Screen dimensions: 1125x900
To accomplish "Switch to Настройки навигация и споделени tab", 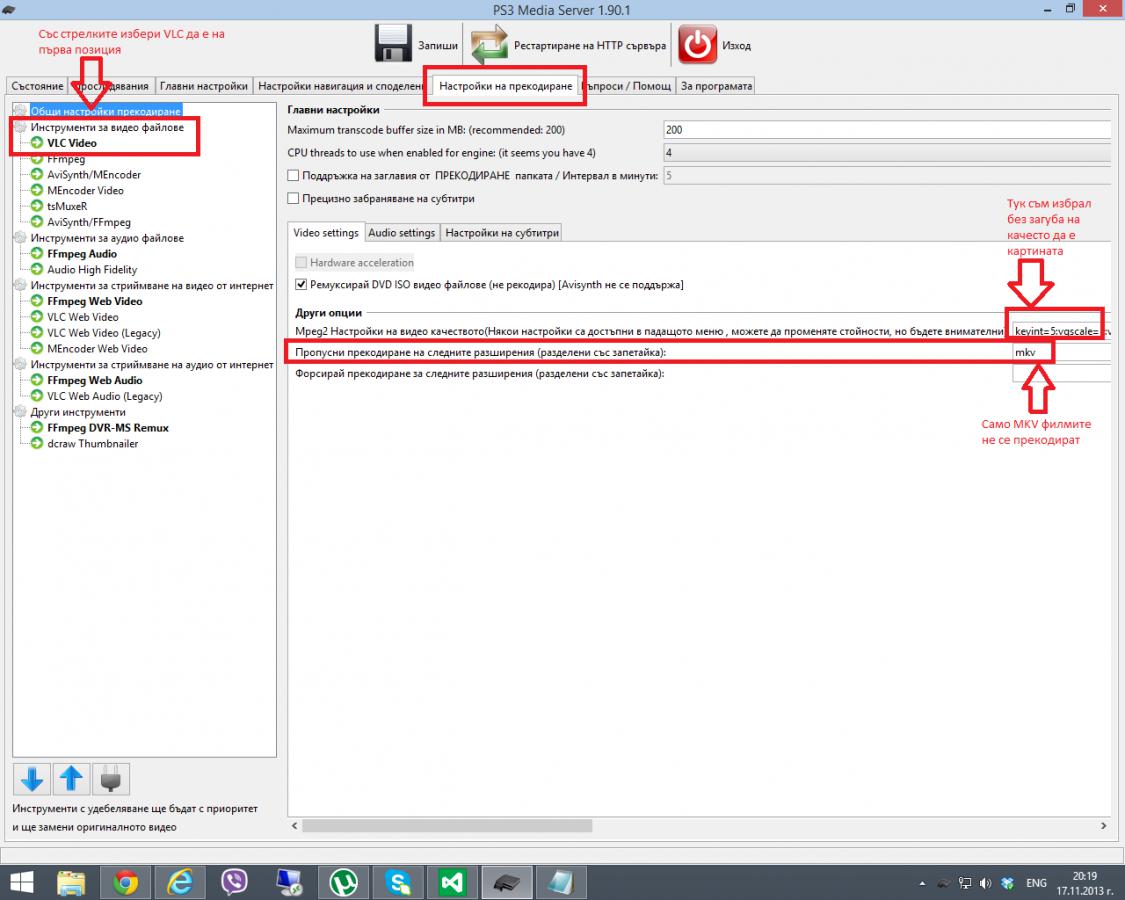I will click(x=341, y=85).
